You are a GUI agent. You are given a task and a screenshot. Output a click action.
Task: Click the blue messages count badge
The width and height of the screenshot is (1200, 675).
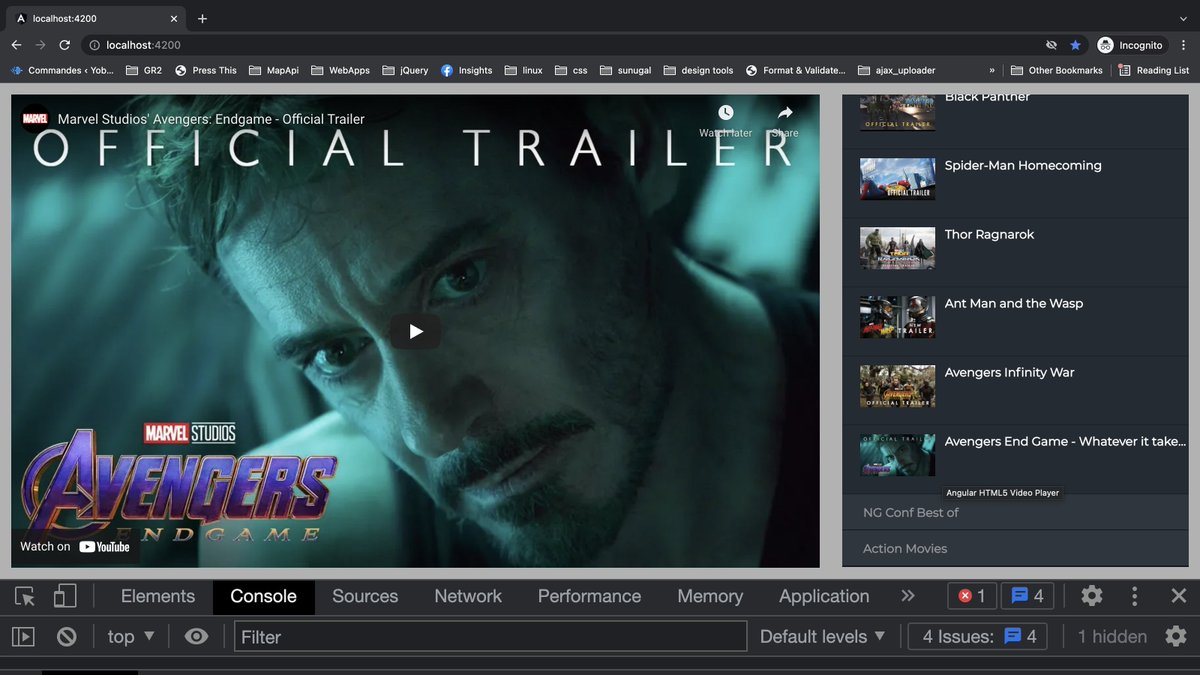tap(1027, 596)
